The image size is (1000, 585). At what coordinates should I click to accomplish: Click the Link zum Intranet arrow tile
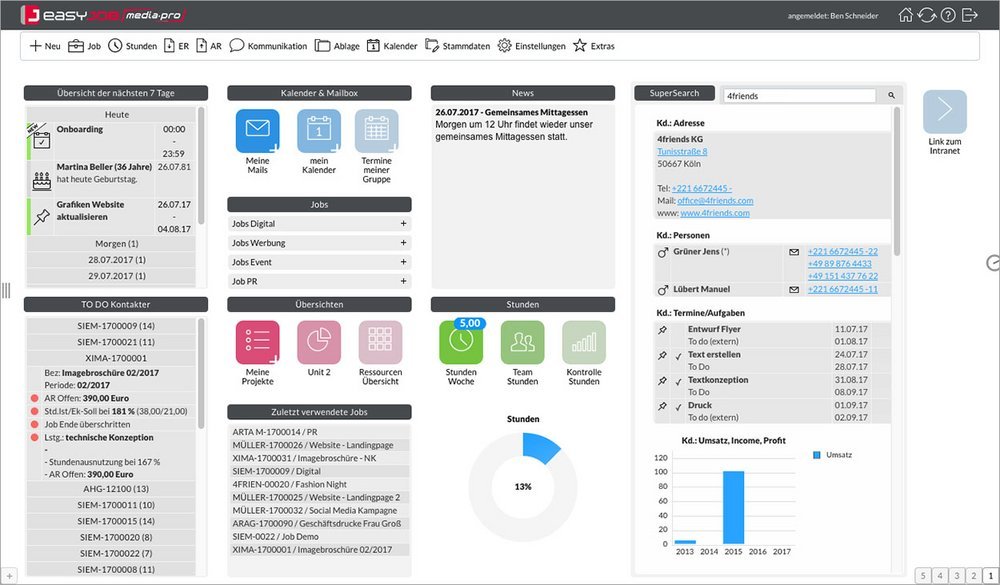[945, 112]
